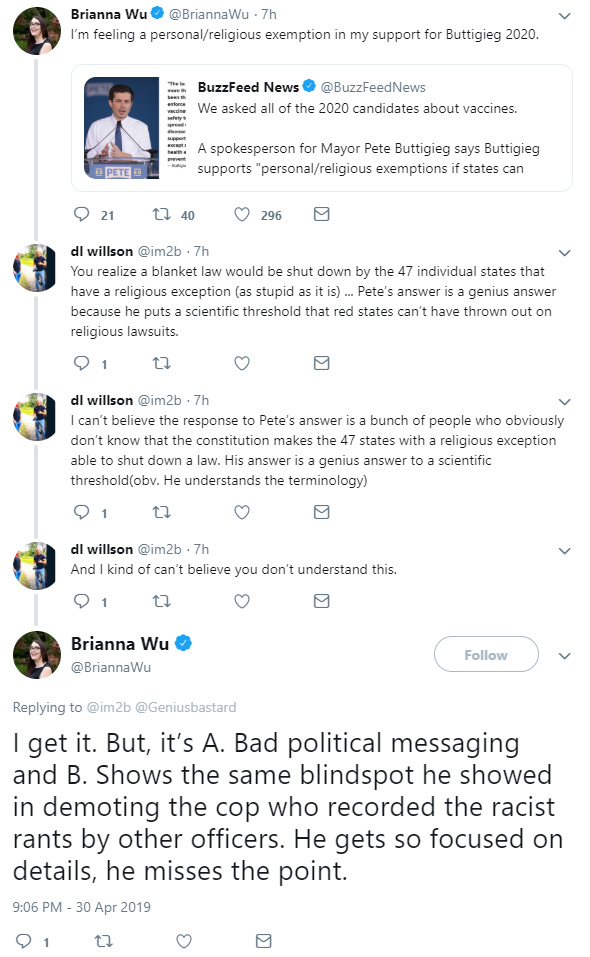View Pete Buttigieg photo thumbnail
This screenshot has height=957, width=590.
point(121,128)
